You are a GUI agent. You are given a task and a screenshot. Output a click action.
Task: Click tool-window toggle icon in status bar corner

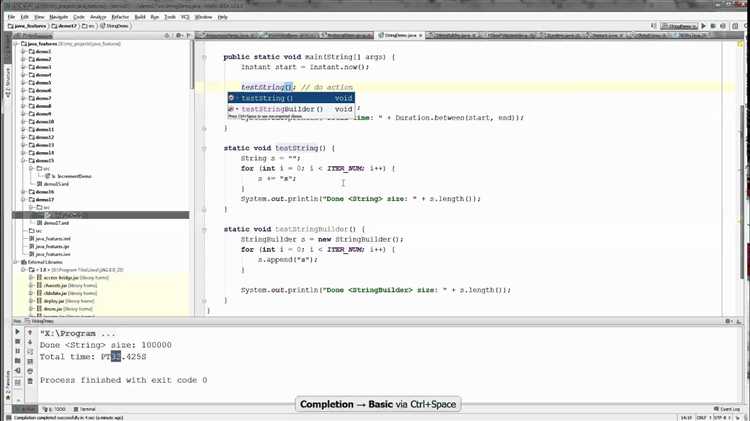8,418
